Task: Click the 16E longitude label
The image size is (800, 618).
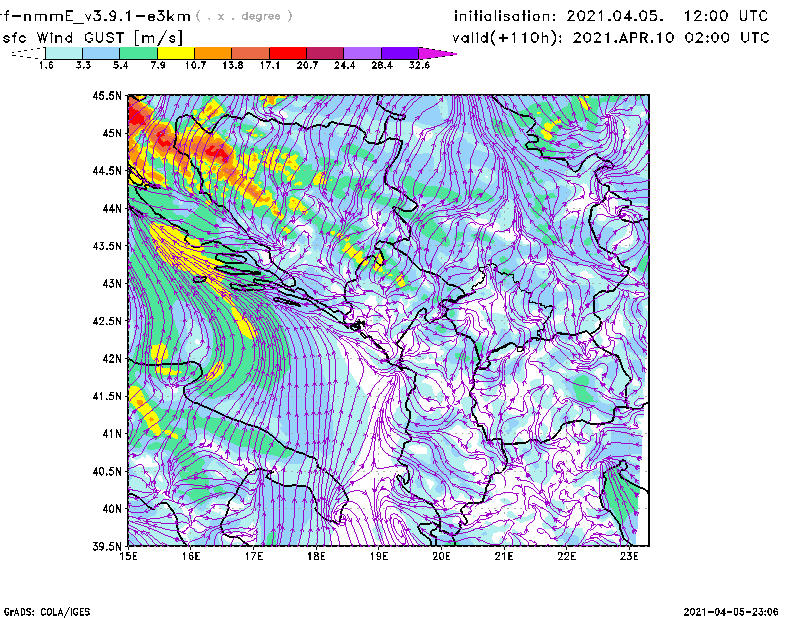Action: (x=191, y=556)
